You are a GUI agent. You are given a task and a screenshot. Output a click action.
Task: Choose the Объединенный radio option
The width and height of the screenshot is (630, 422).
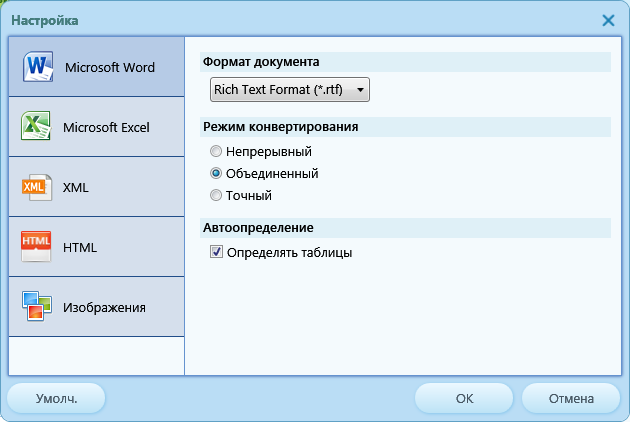click(x=216, y=173)
